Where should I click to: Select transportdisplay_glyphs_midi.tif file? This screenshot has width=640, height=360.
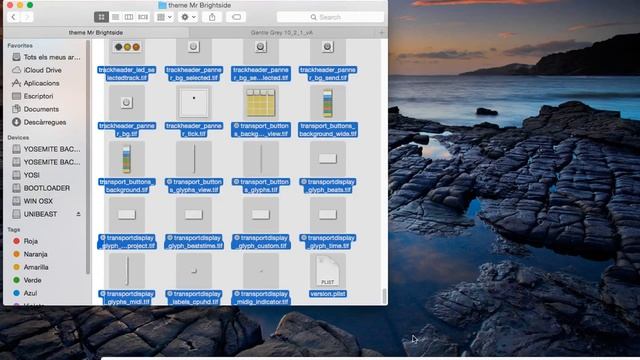point(127,279)
